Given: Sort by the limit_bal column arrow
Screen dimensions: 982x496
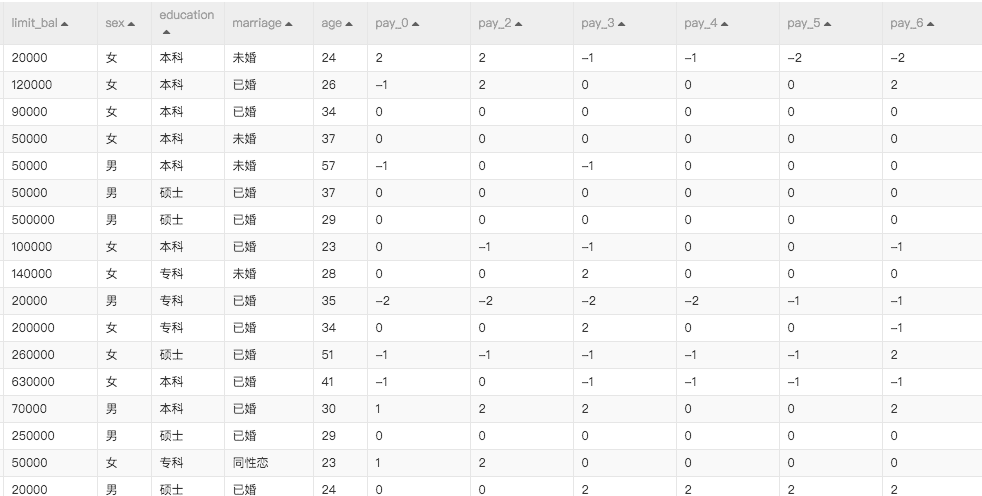Looking at the screenshot, I should coord(65,24).
